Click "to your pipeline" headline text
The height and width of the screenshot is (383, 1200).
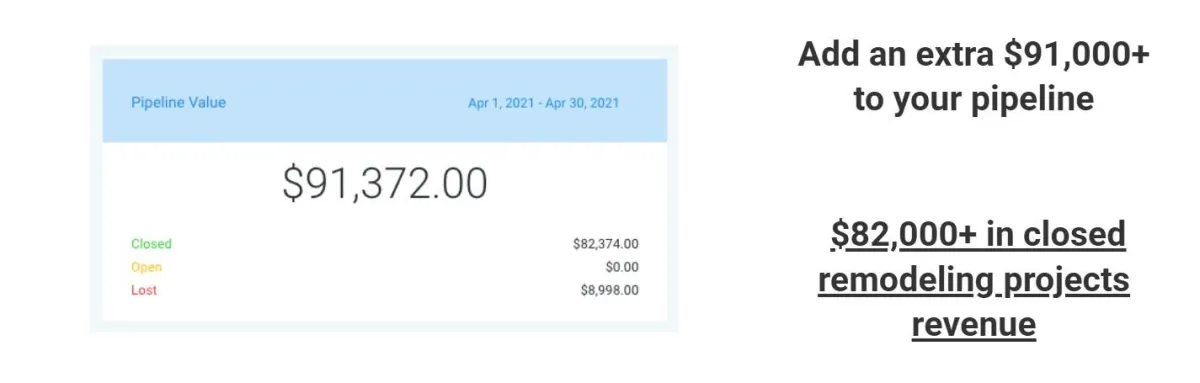973,100
